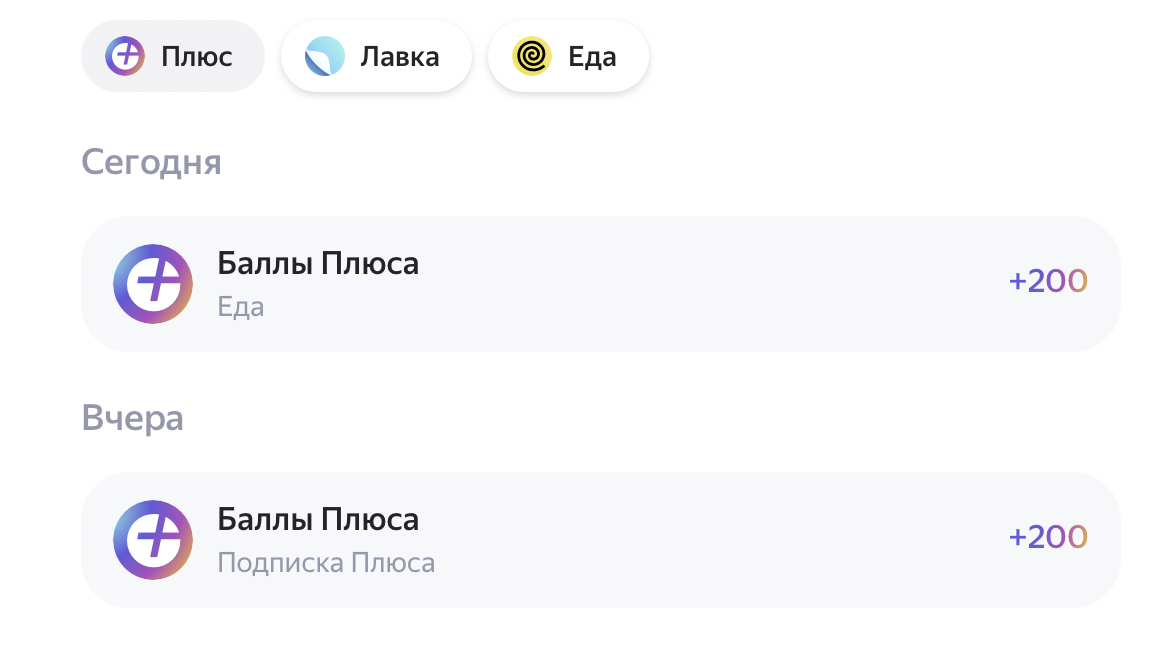Click the Подписка Плюса subtitle text
The width and height of the screenshot is (1168, 662).
click(x=326, y=563)
